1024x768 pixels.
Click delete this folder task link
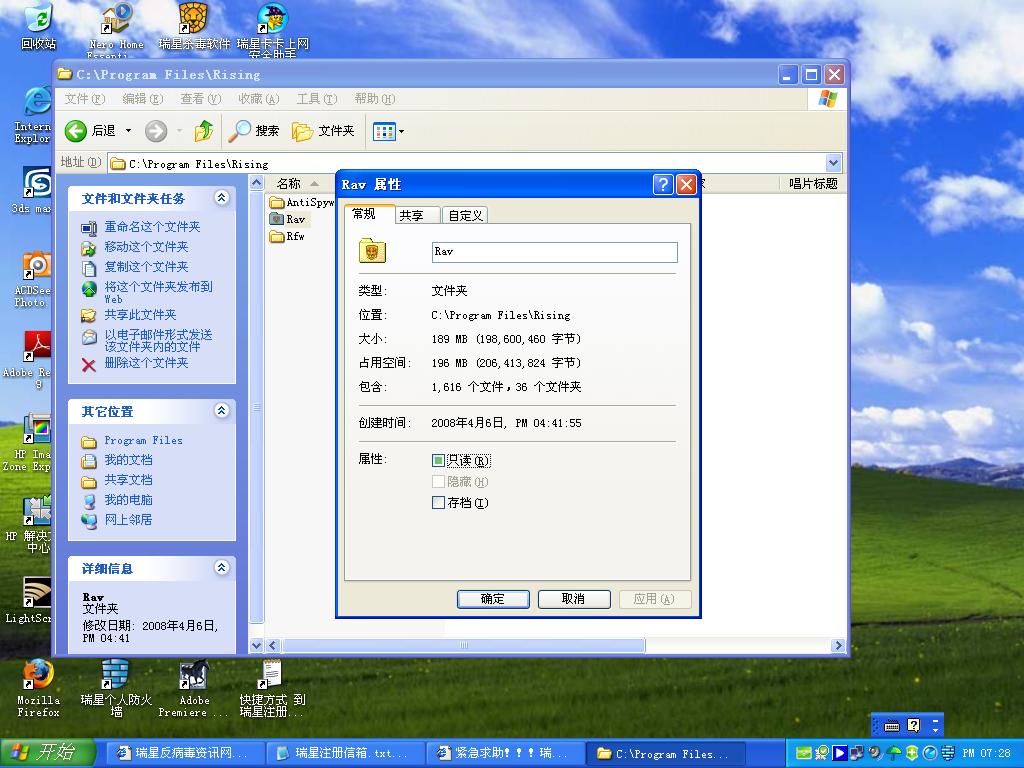coord(146,362)
